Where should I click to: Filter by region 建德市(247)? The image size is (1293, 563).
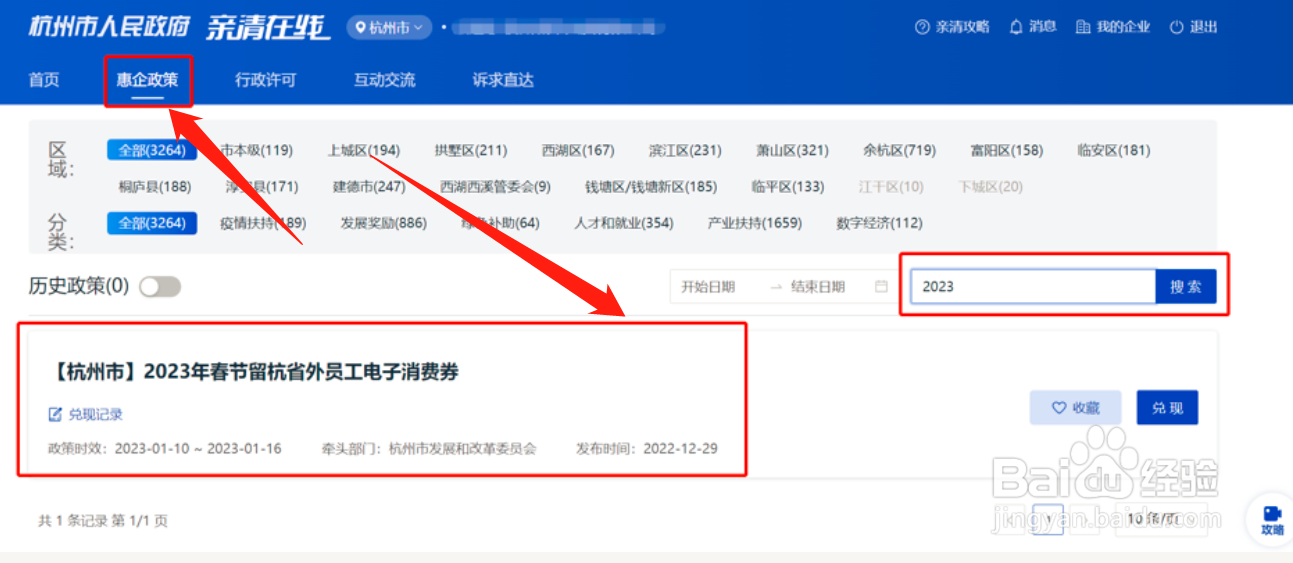[369, 186]
